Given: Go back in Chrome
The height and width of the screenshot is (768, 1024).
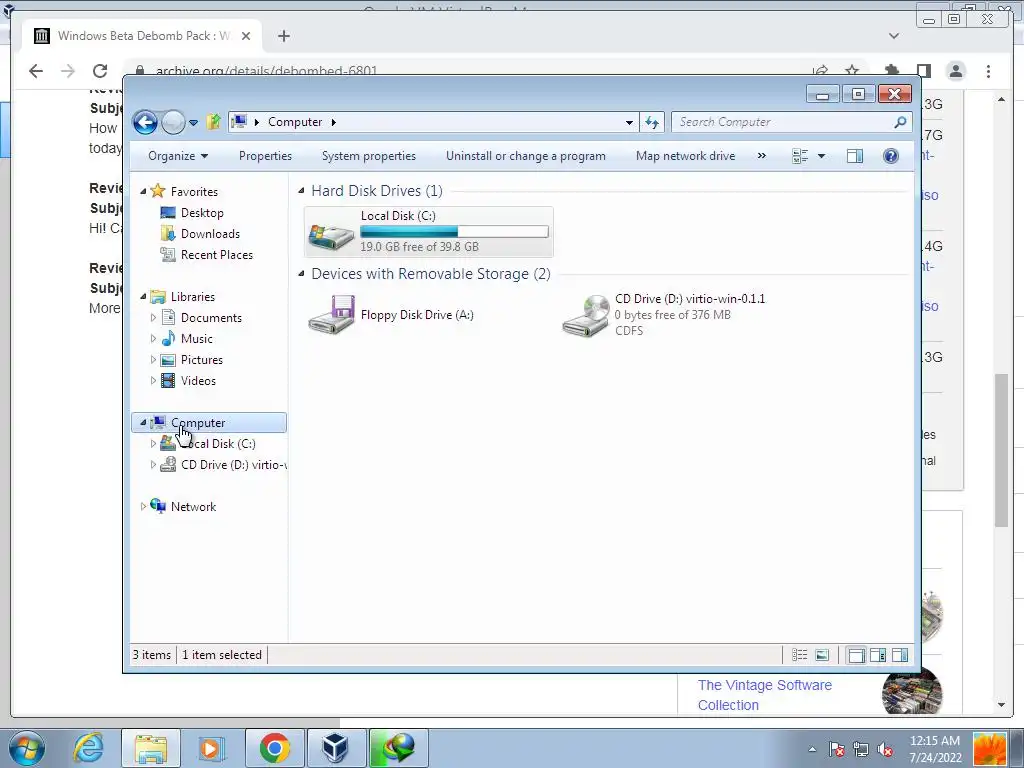Looking at the screenshot, I should [x=36, y=71].
